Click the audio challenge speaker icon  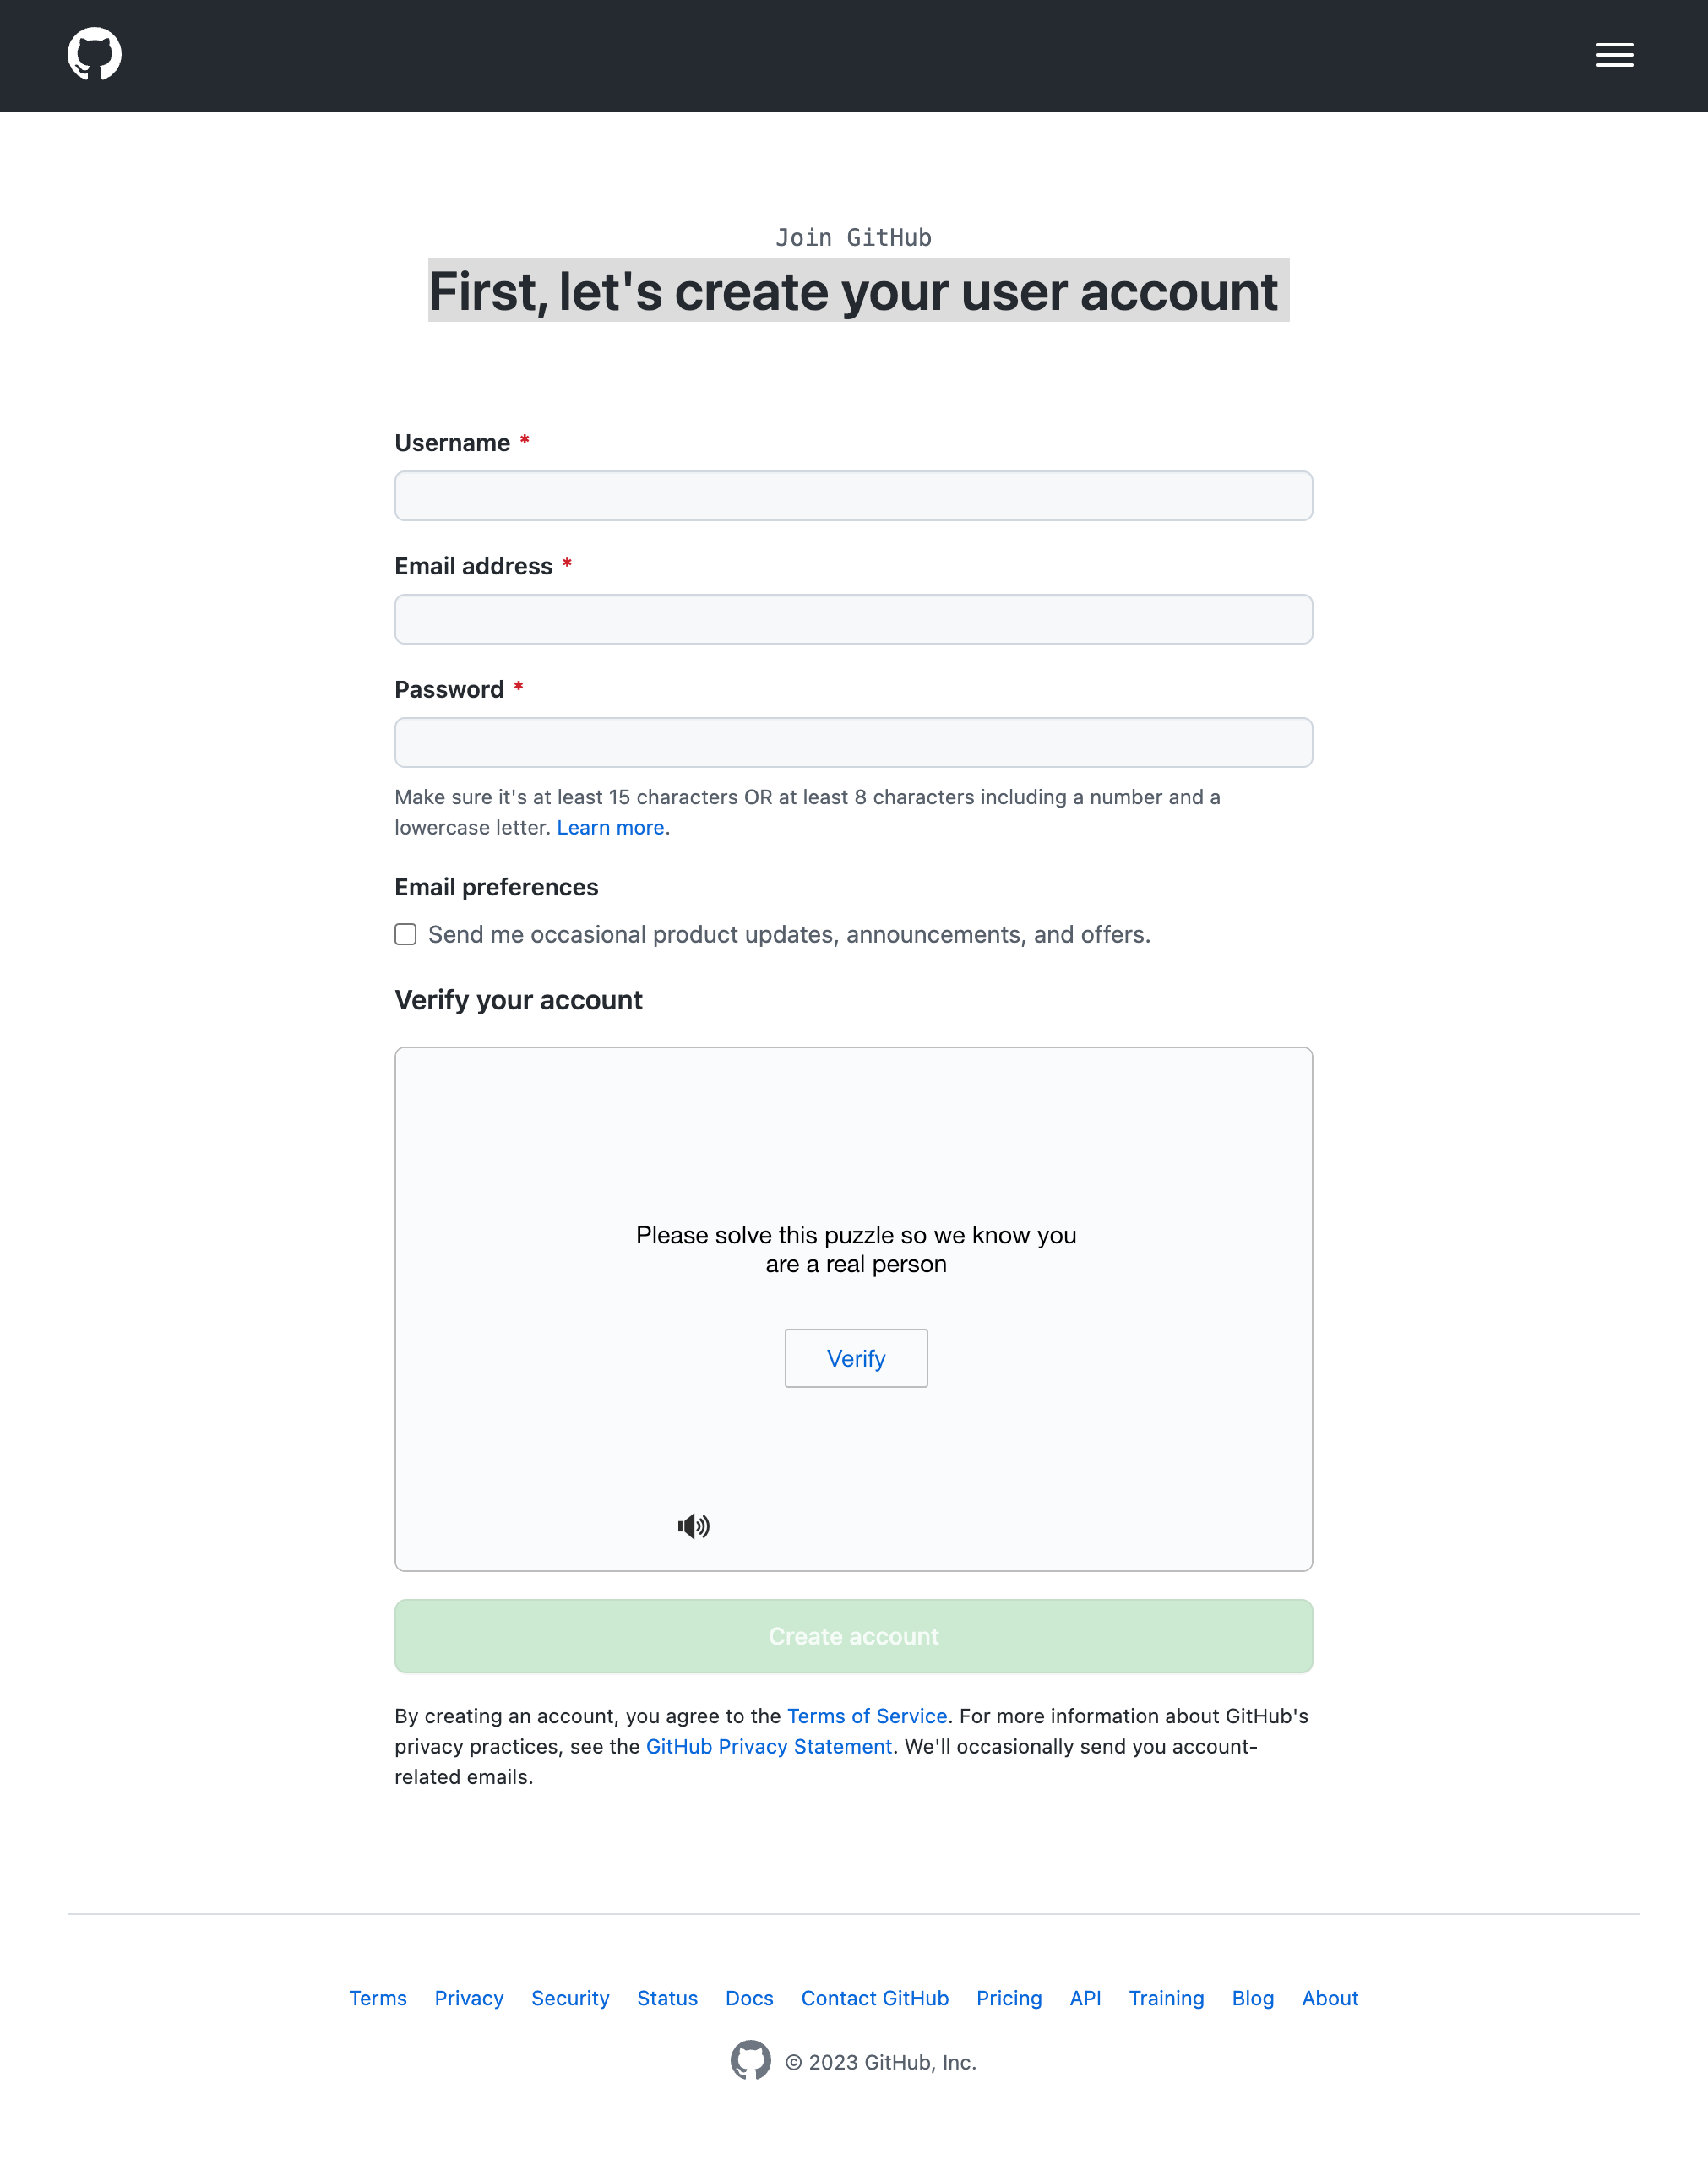click(693, 1526)
